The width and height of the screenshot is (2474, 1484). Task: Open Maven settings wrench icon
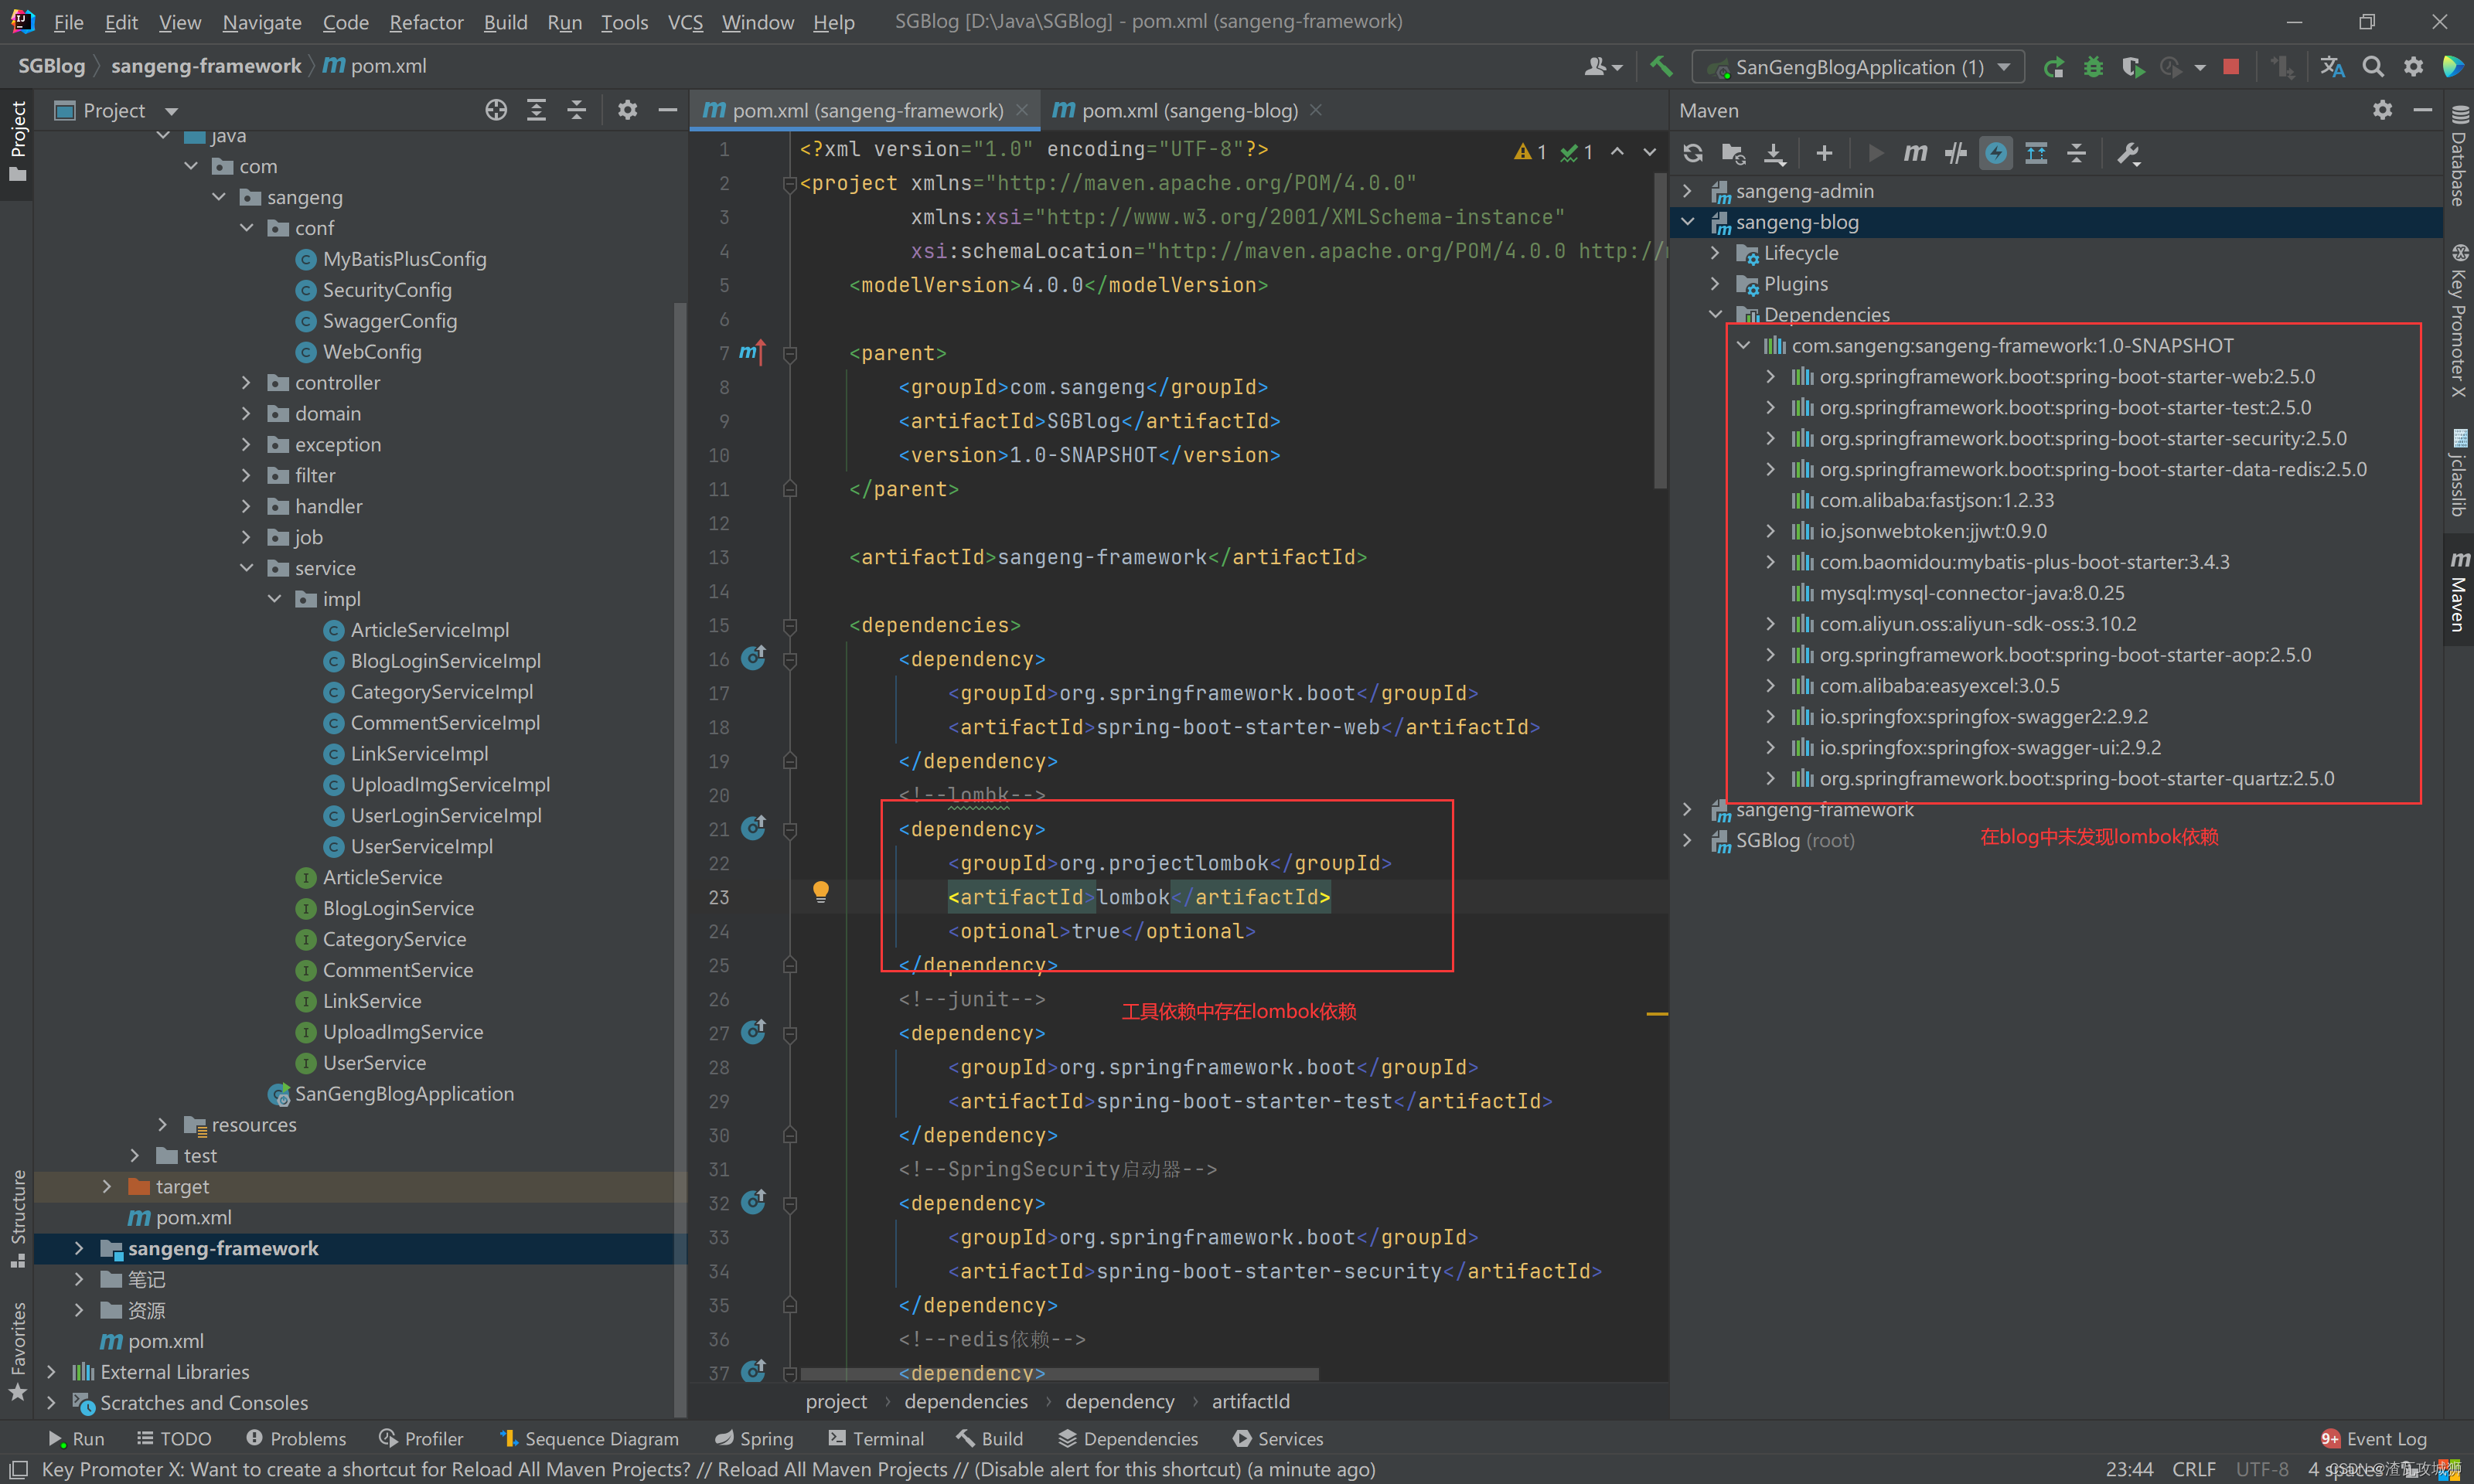2128,153
